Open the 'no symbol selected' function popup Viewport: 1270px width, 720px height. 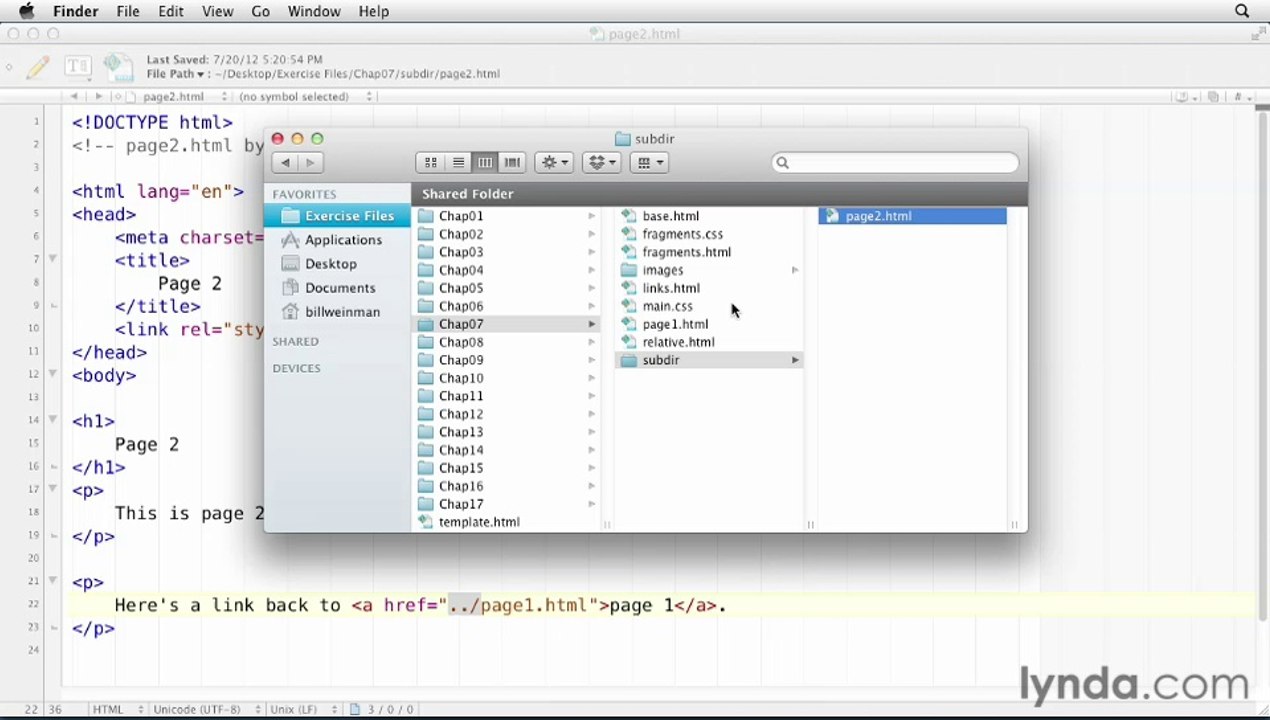pyautogui.click(x=305, y=97)
